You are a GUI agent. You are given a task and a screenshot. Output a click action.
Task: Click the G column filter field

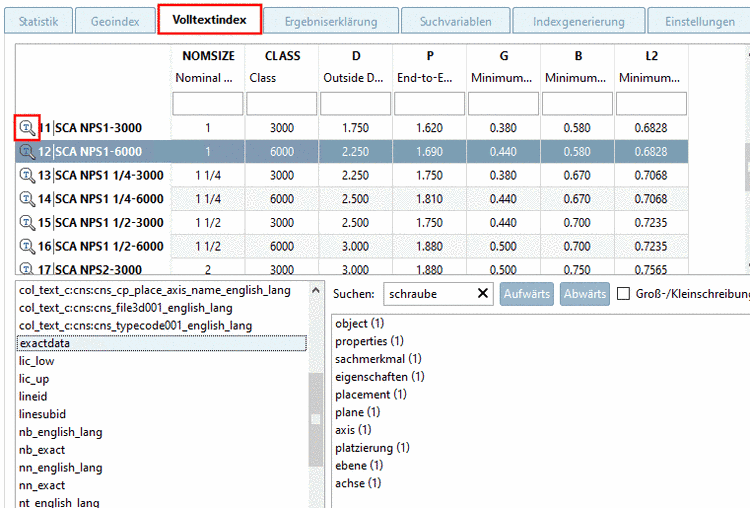coord(503,103)
